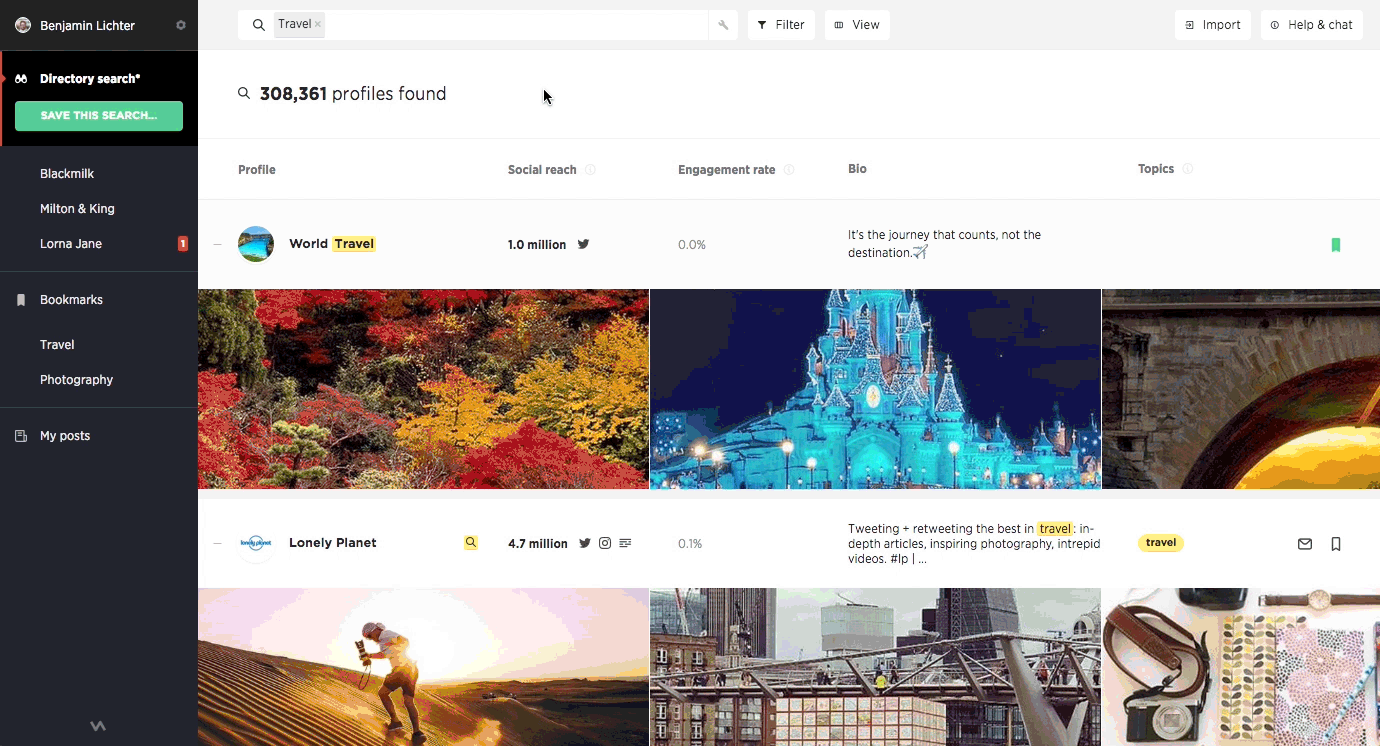Open Blackmilk saved search
Image resolution: width=1380 pixels, height=746 pixels.
tap(67, 174)
